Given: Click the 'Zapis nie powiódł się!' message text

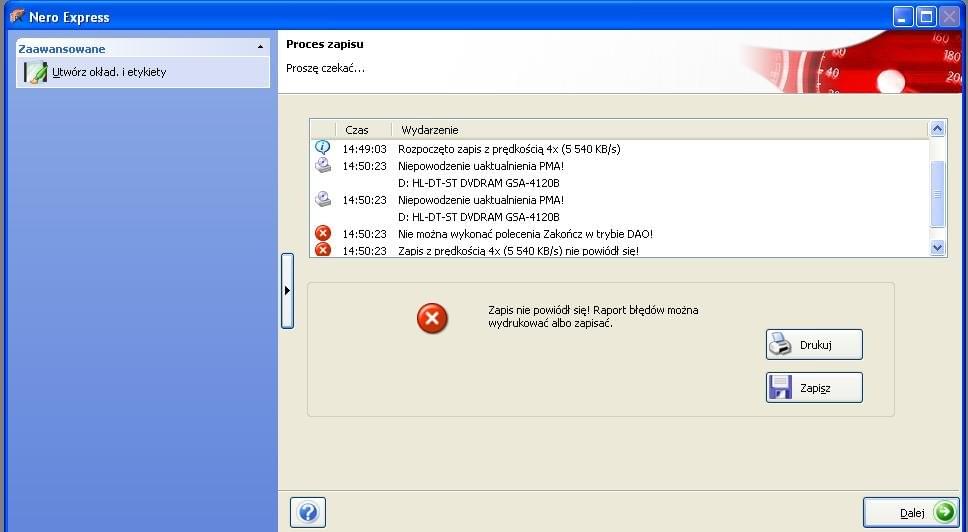Looking at the screenshot, I should pyautogui.click(x=593, y=316).
